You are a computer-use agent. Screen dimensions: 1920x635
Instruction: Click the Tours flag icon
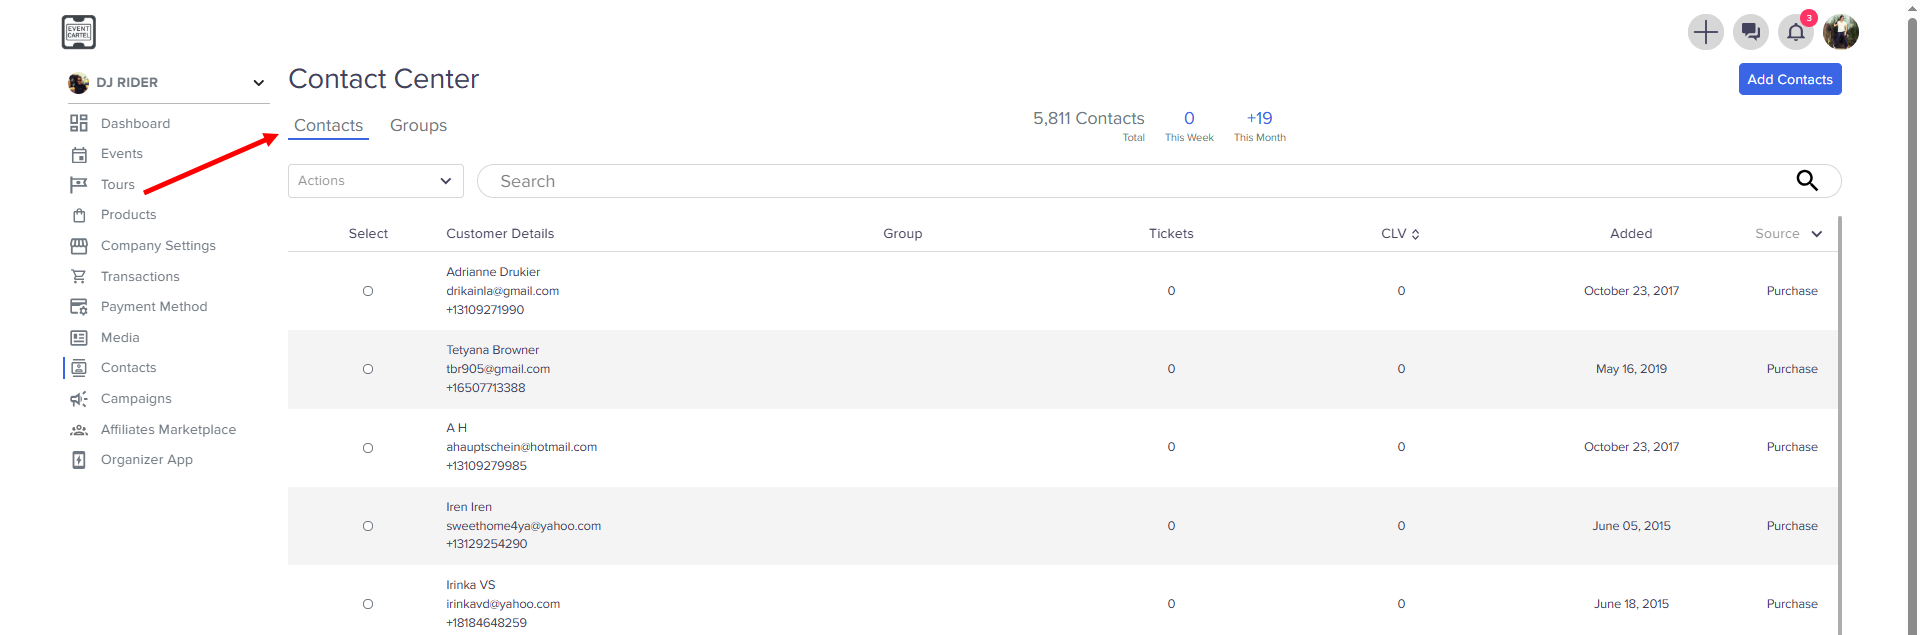[x=79, y=185]
